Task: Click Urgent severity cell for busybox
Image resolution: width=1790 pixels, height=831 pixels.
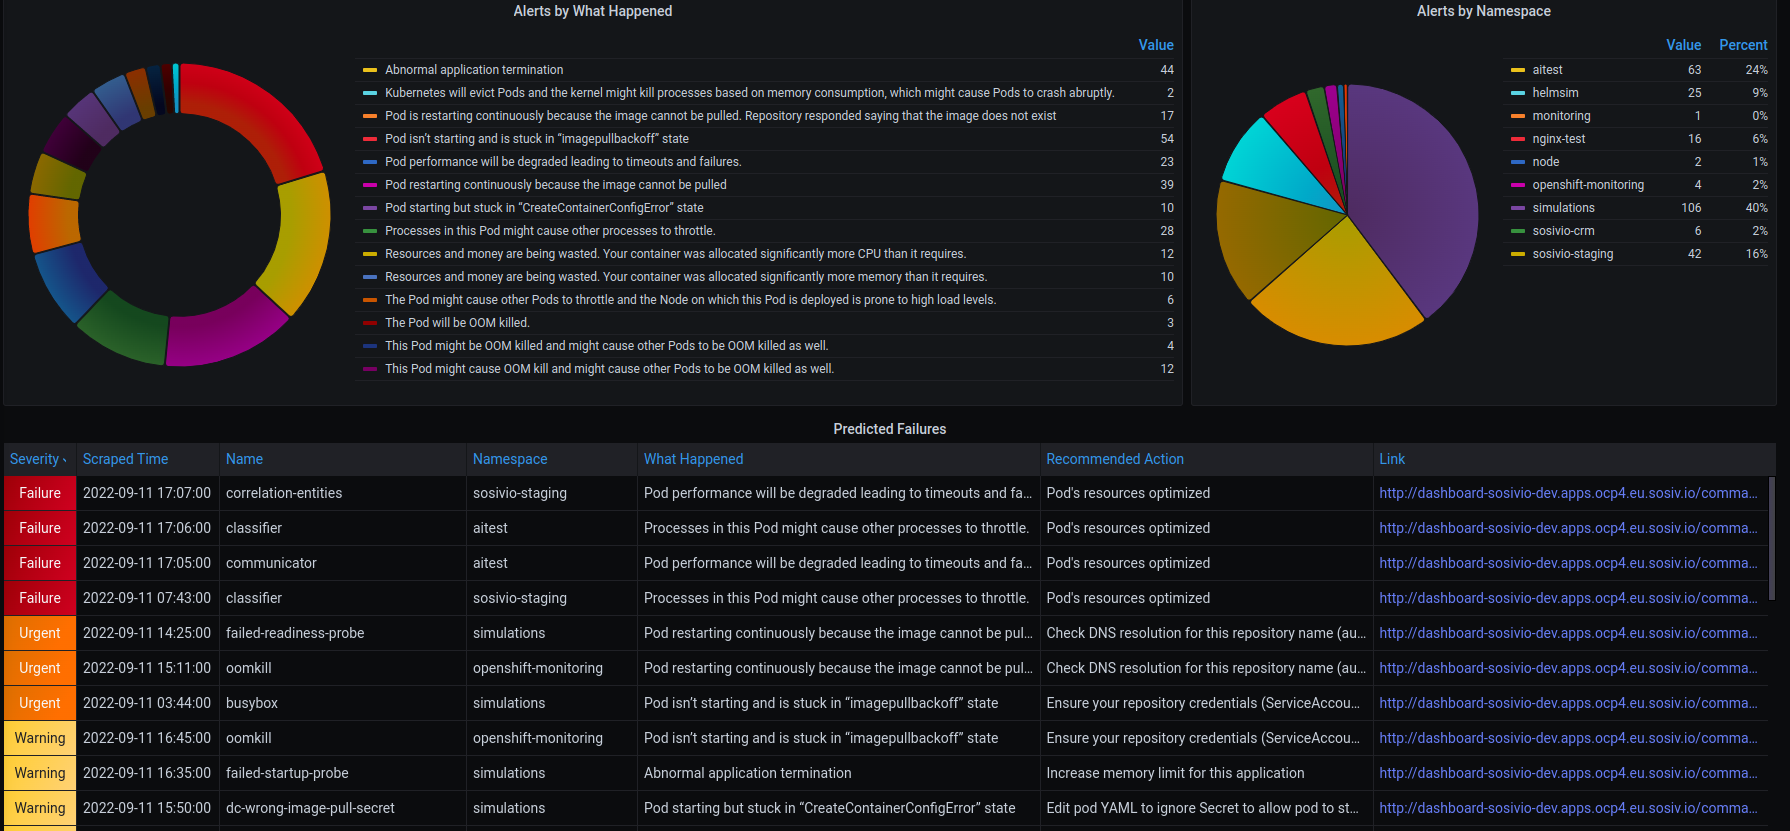Action: (x=40, y=703)
